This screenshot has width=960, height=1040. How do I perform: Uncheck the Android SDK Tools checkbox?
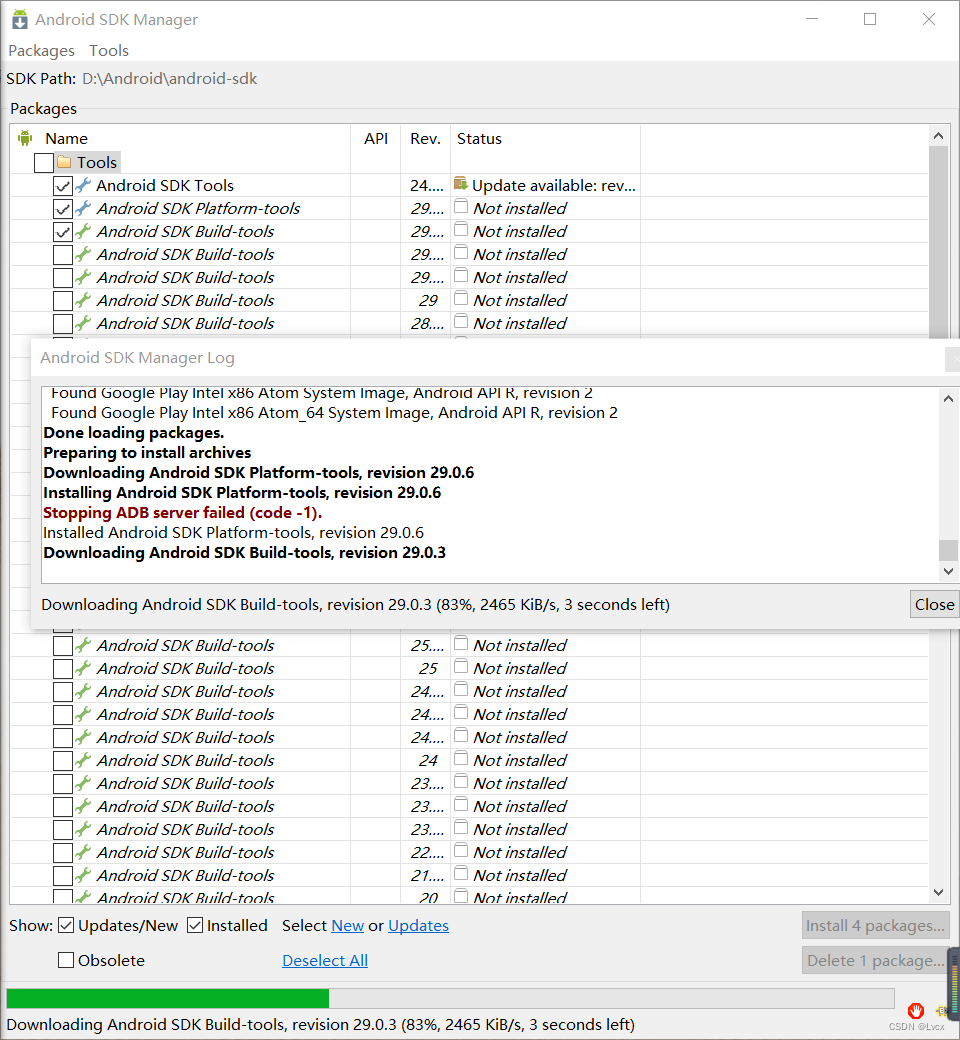point(63,186)
